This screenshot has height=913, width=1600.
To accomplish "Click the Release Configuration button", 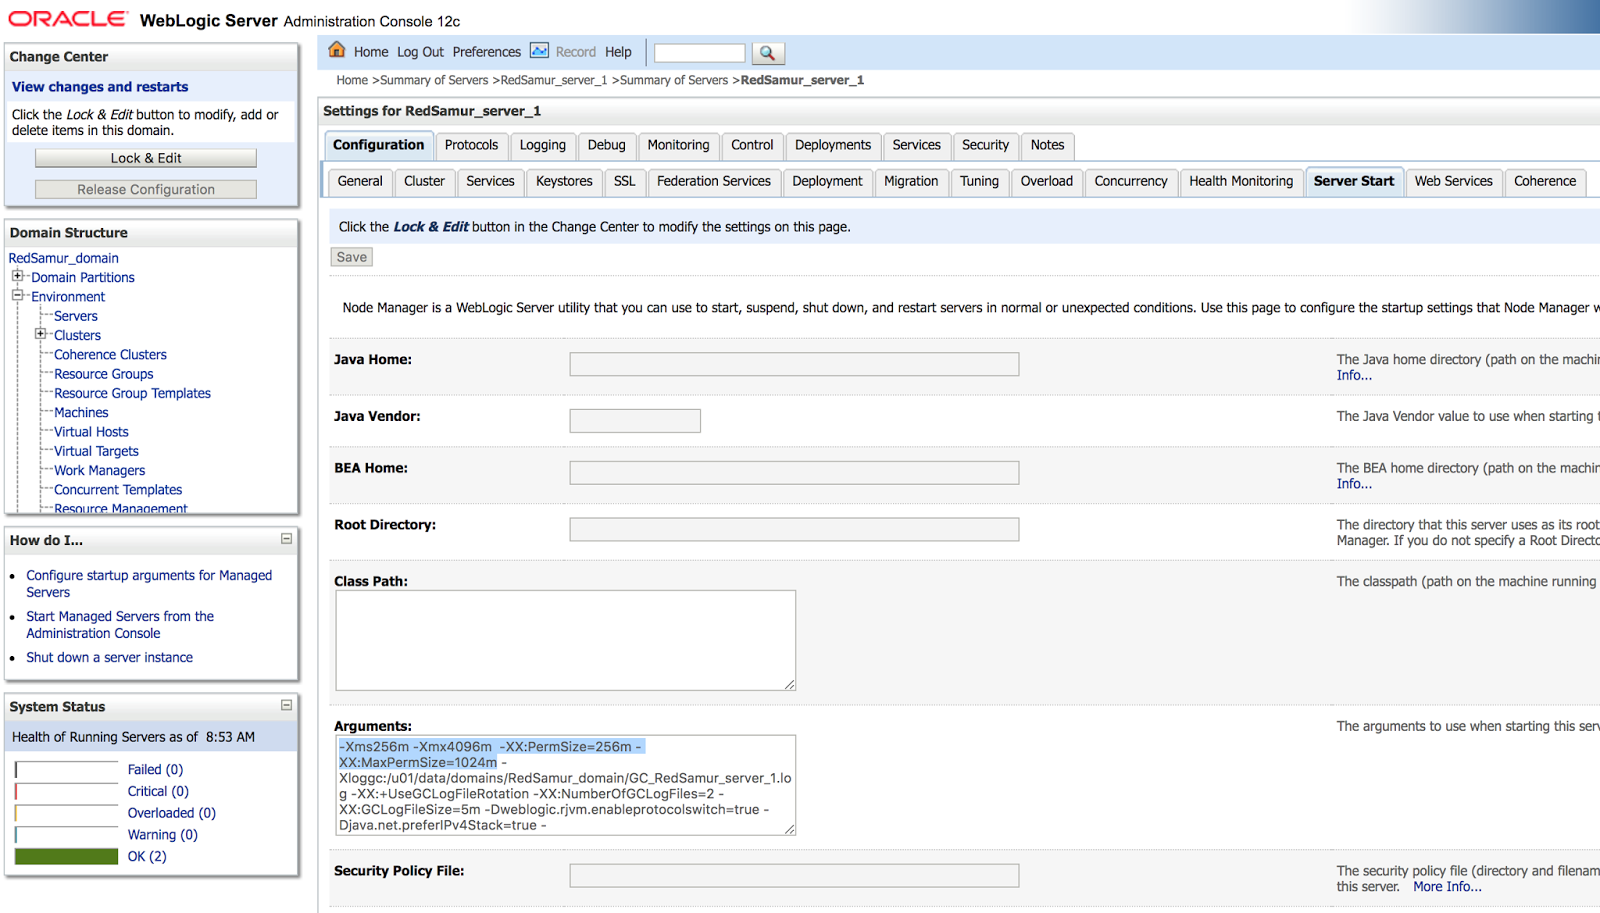I will coord(146,189).
